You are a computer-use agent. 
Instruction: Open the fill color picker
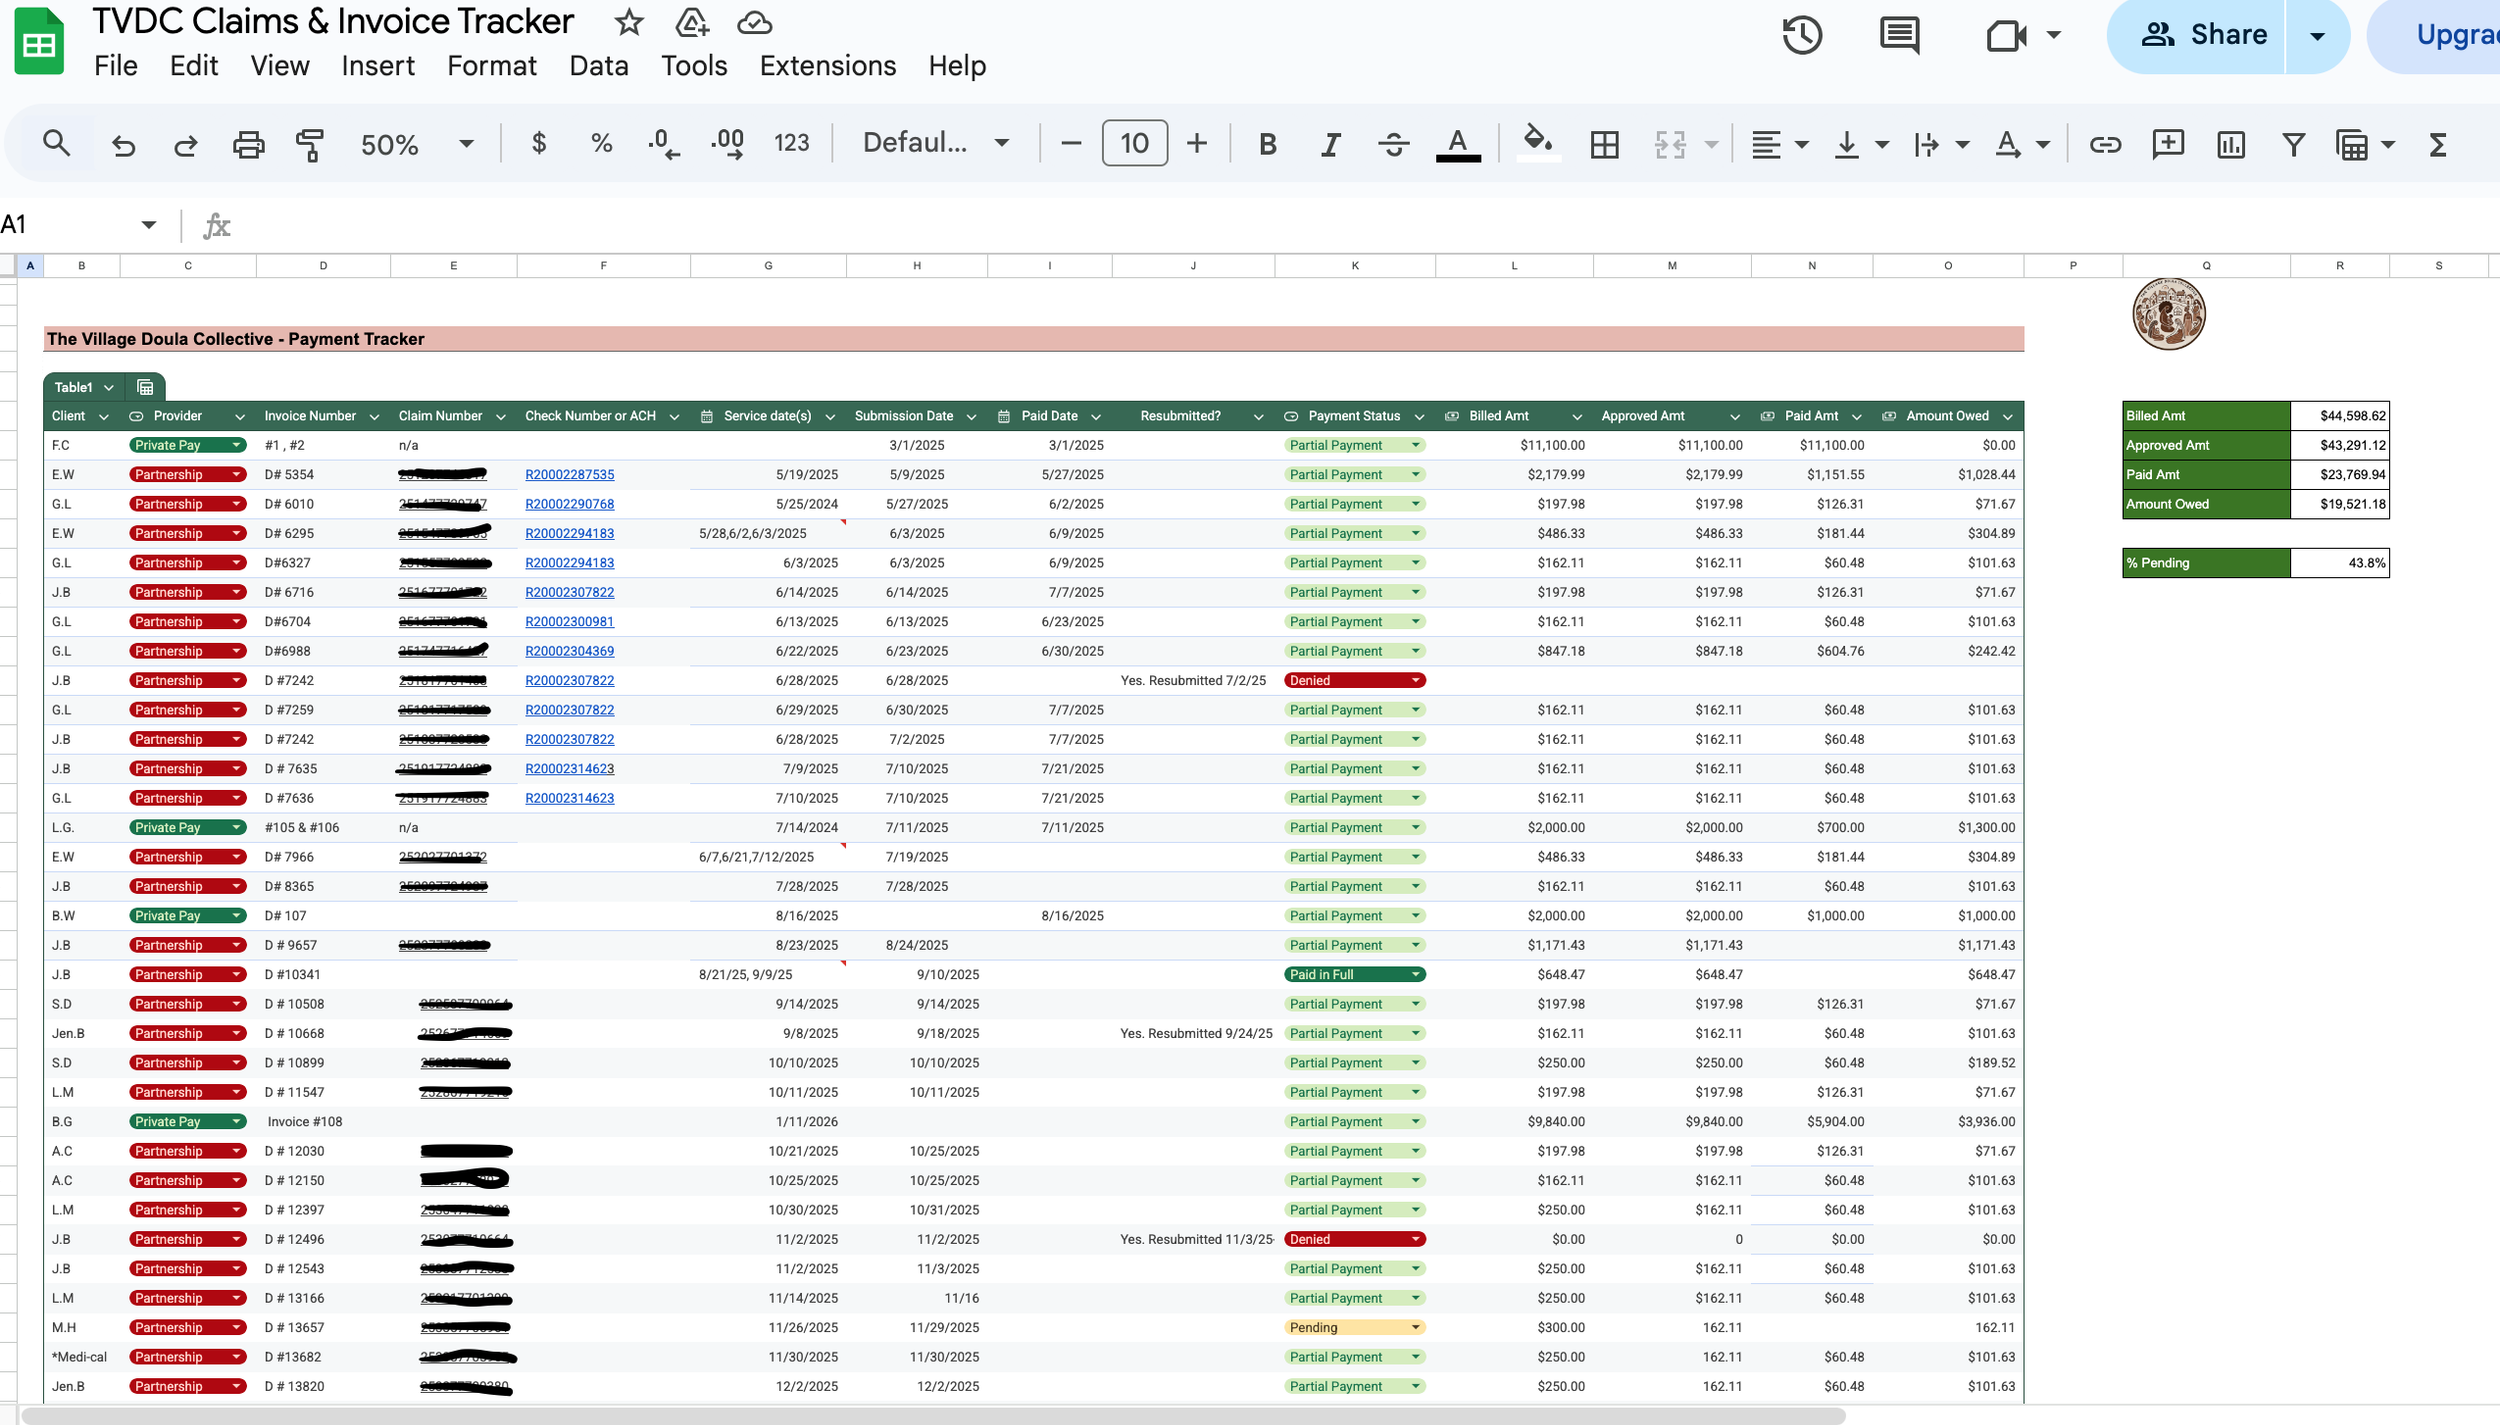point(1538,143)
